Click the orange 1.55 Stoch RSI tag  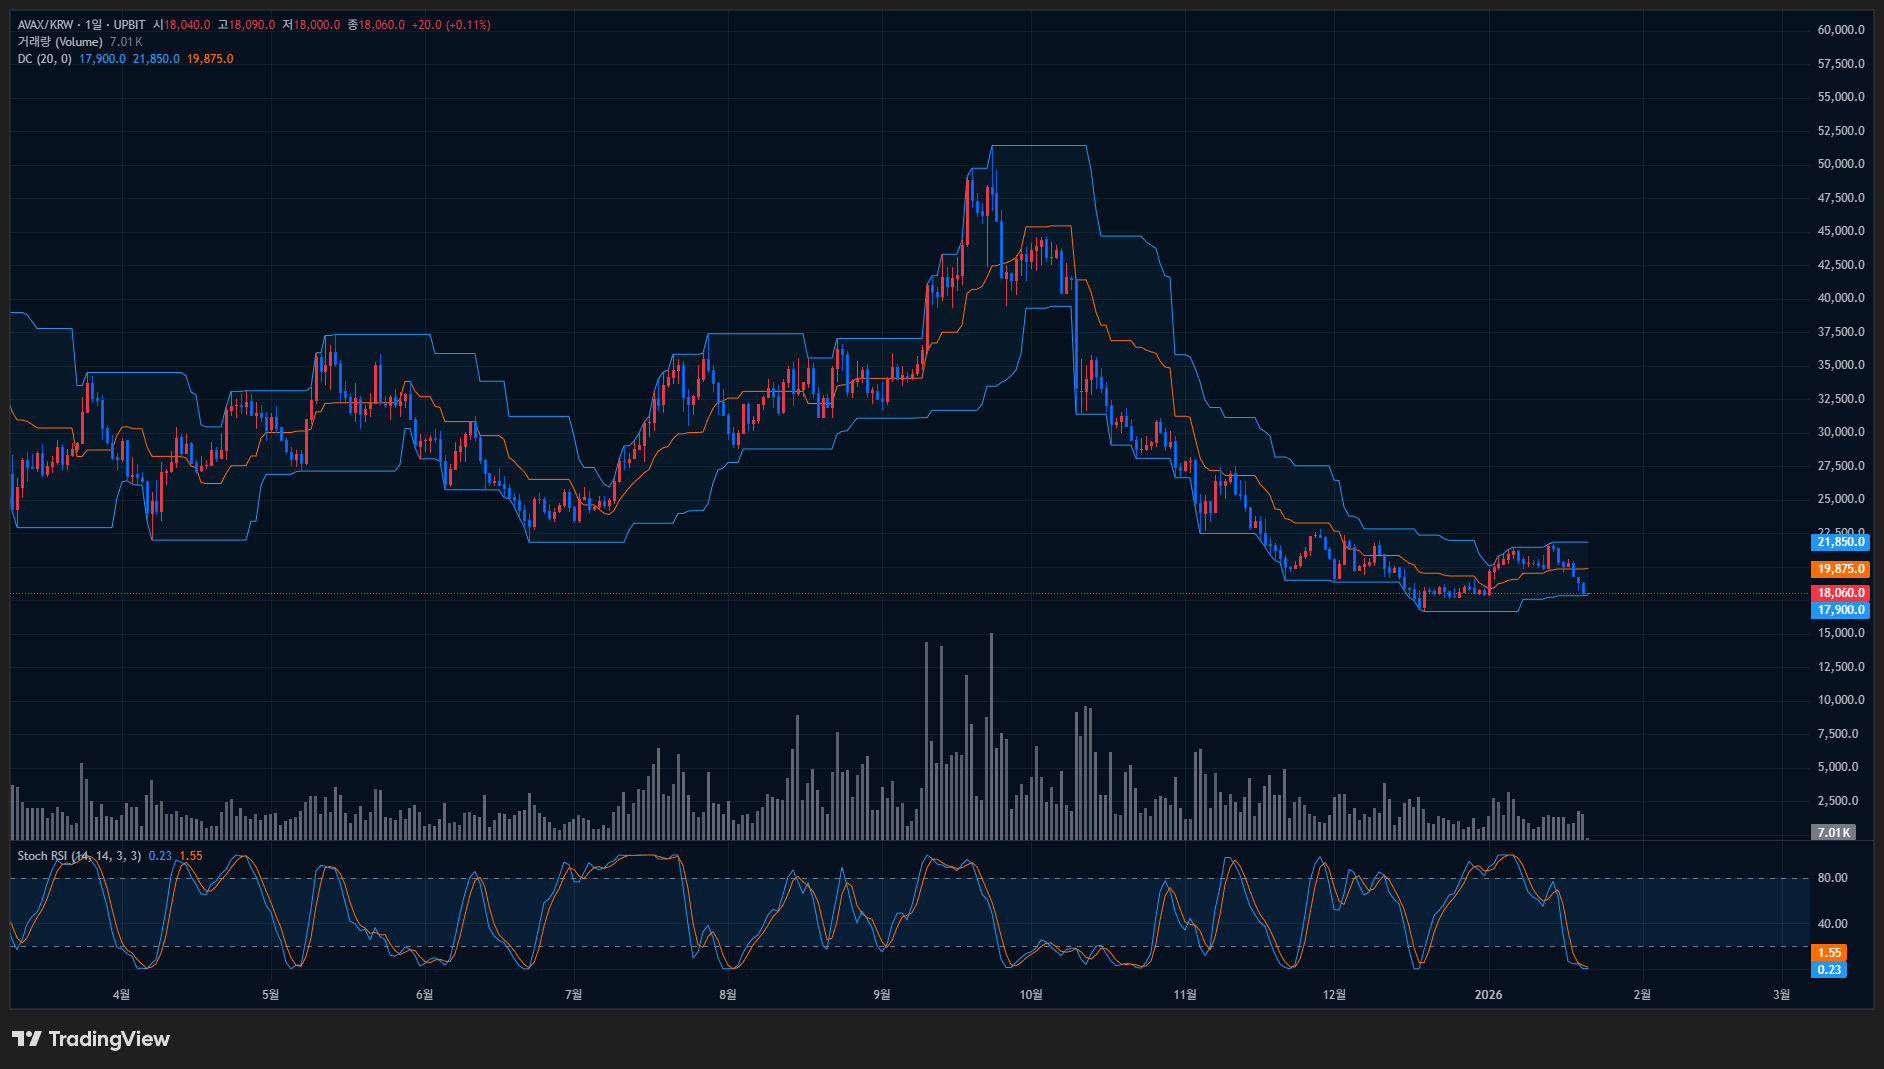(x=1829, y=953)
